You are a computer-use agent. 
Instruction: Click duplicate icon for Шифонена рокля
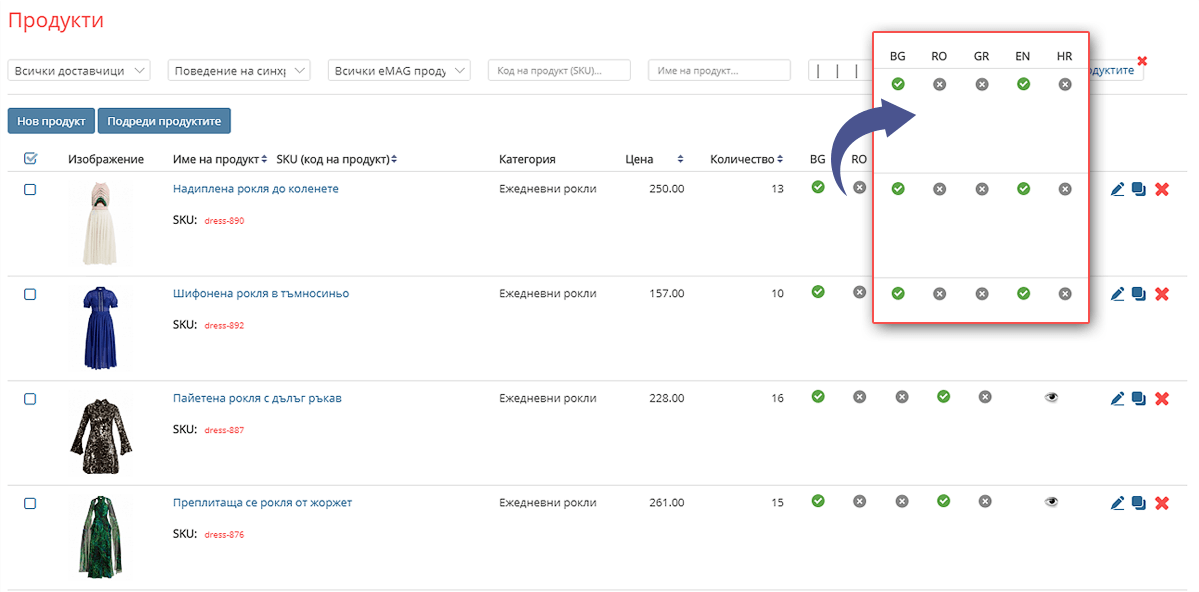pyautogui.click(x=1139, y=294)
